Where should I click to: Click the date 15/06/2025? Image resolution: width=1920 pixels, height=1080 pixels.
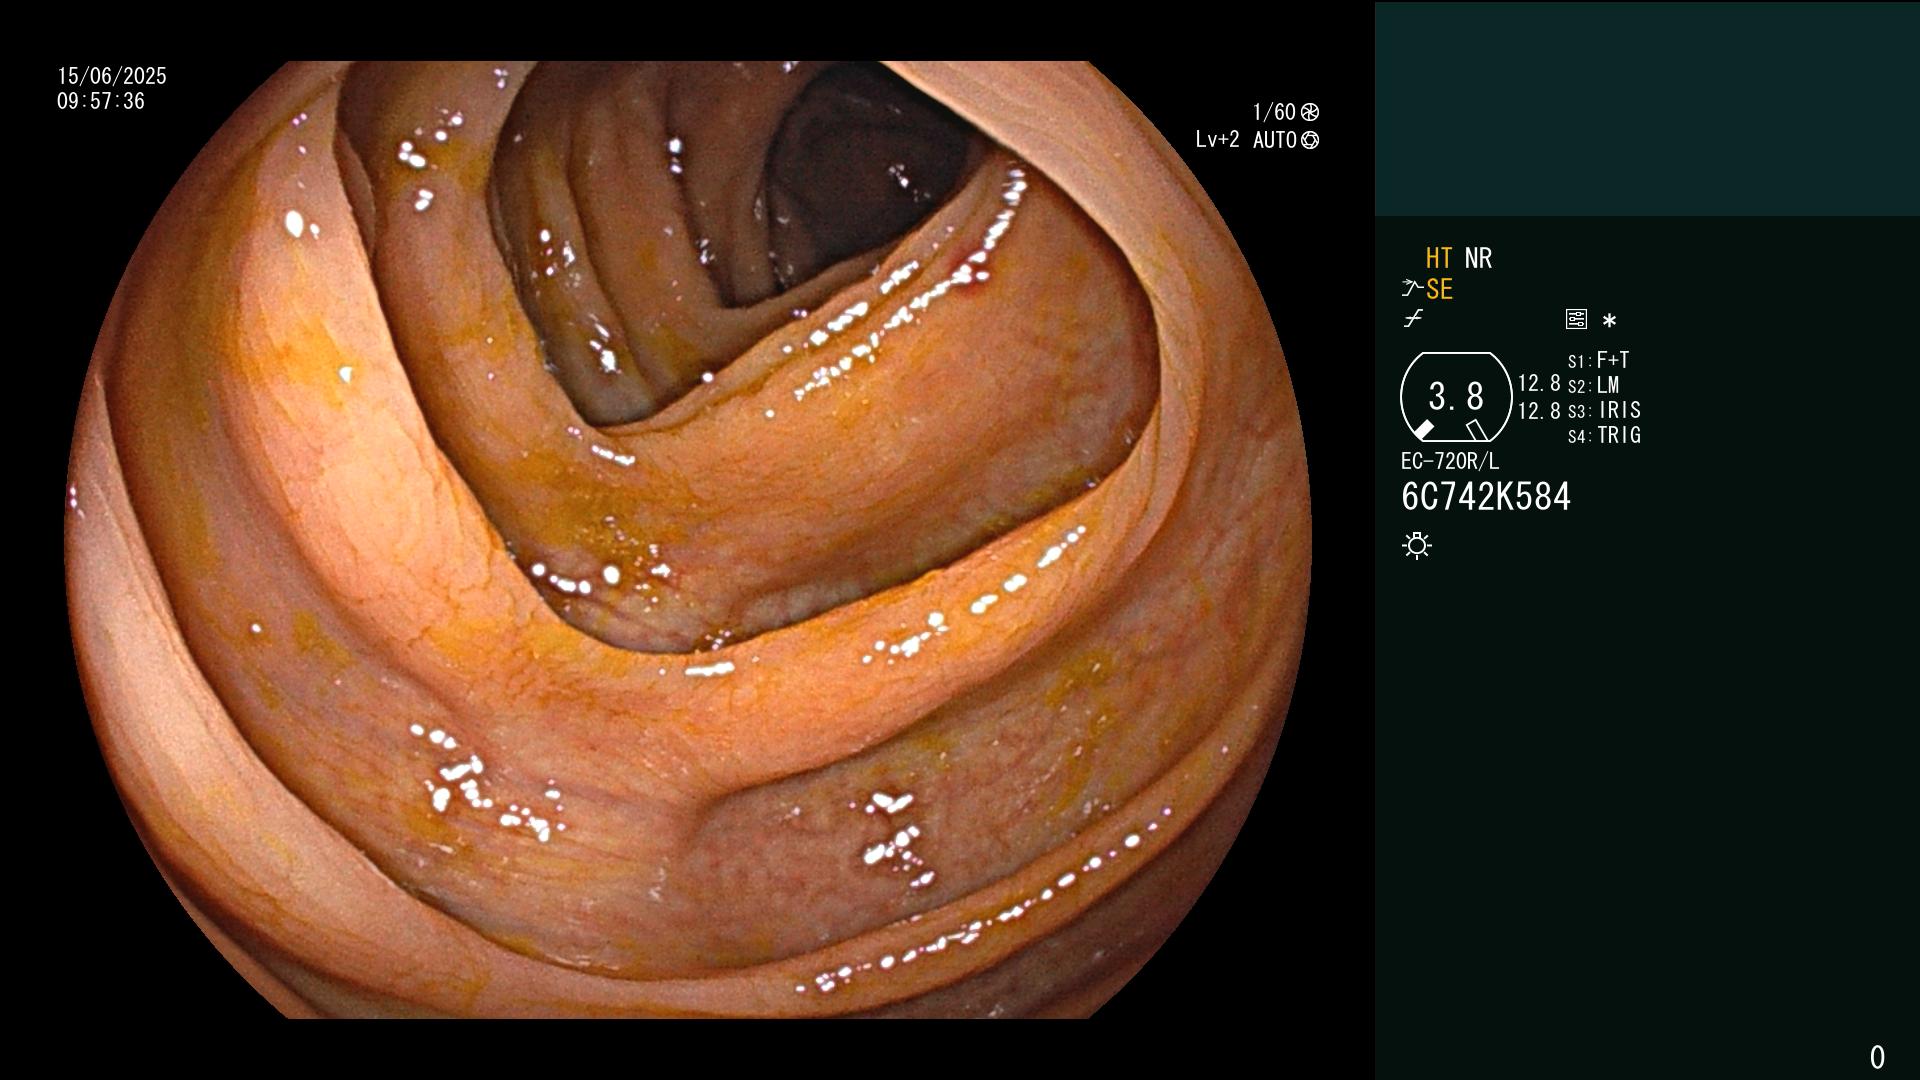[x=112, y=76]
